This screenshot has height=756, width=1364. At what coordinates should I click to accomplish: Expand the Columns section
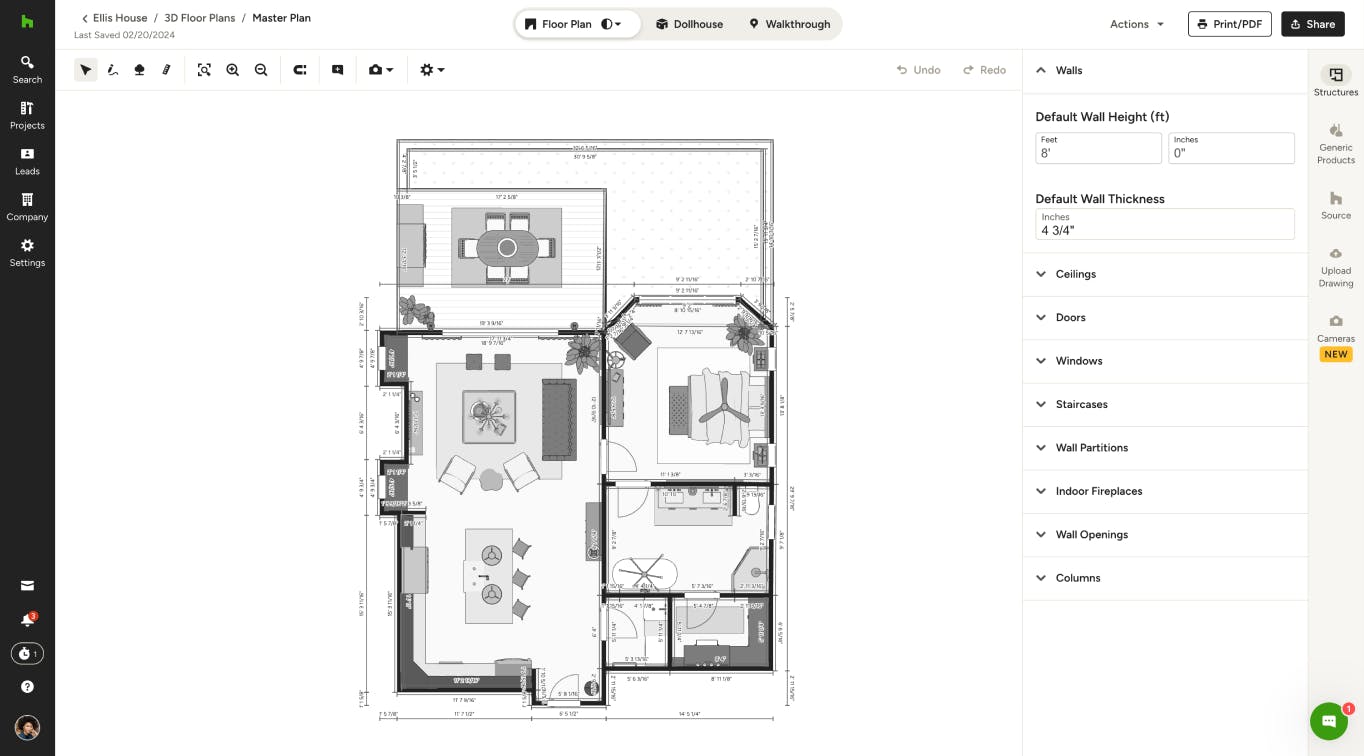(x=1165, y=578)
